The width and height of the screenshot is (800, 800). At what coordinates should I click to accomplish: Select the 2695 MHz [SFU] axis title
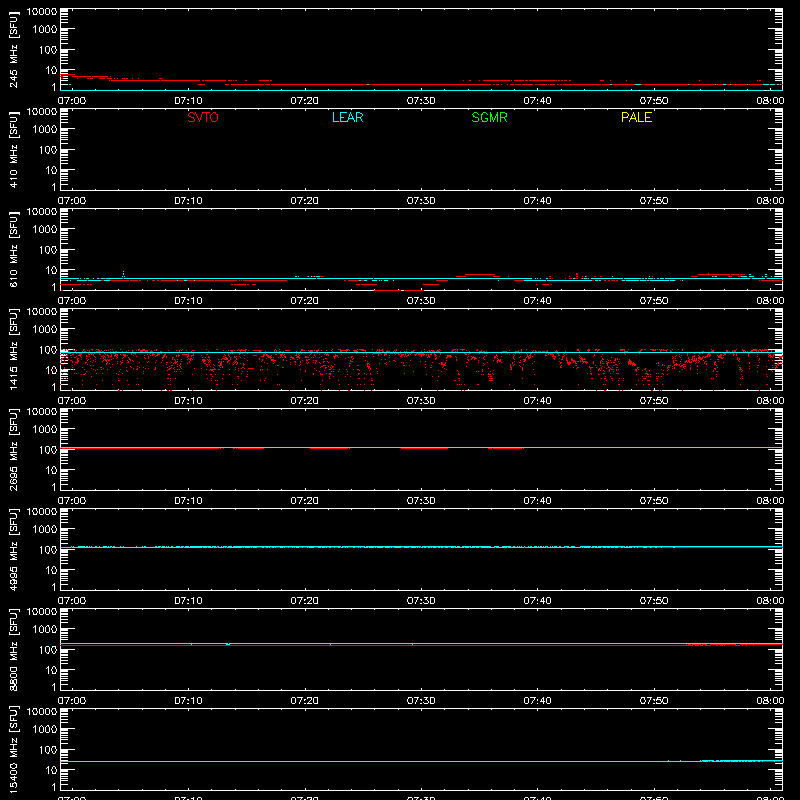tap(14, 449)
